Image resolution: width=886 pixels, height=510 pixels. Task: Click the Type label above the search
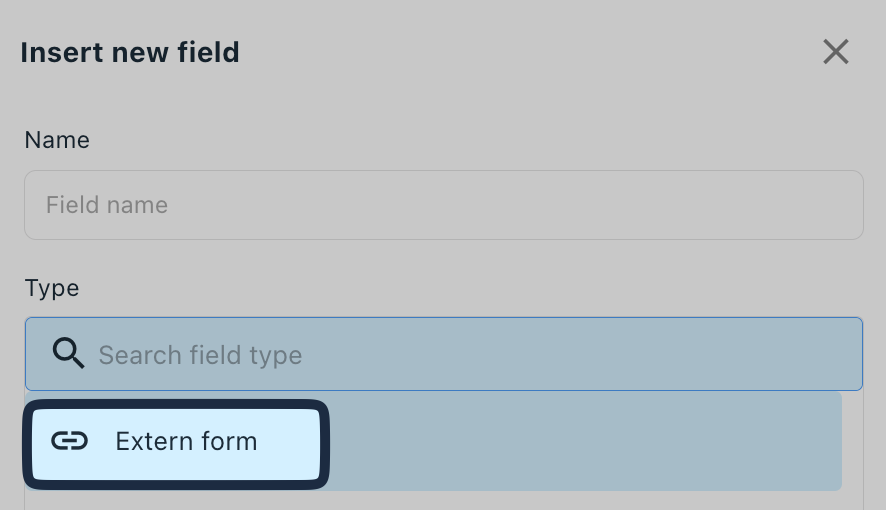(x=52, y=288)
